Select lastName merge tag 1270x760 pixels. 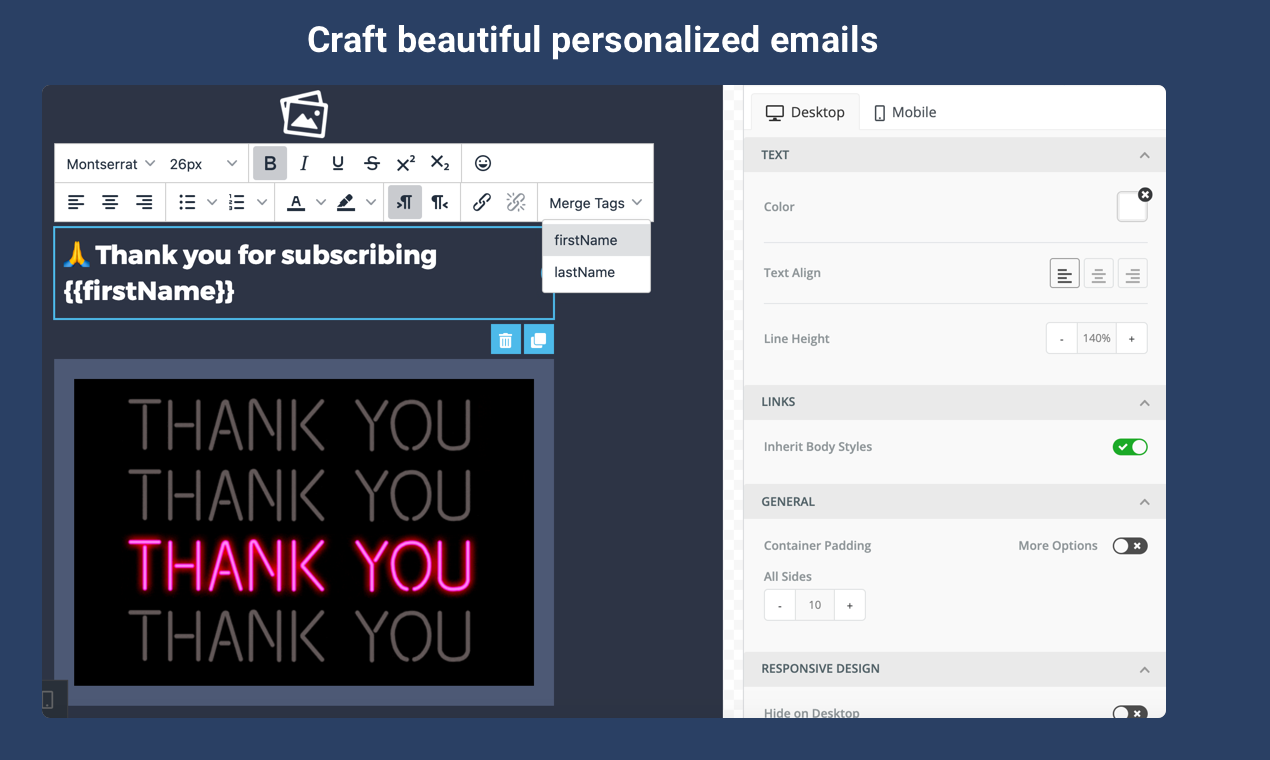click(597, 272)
